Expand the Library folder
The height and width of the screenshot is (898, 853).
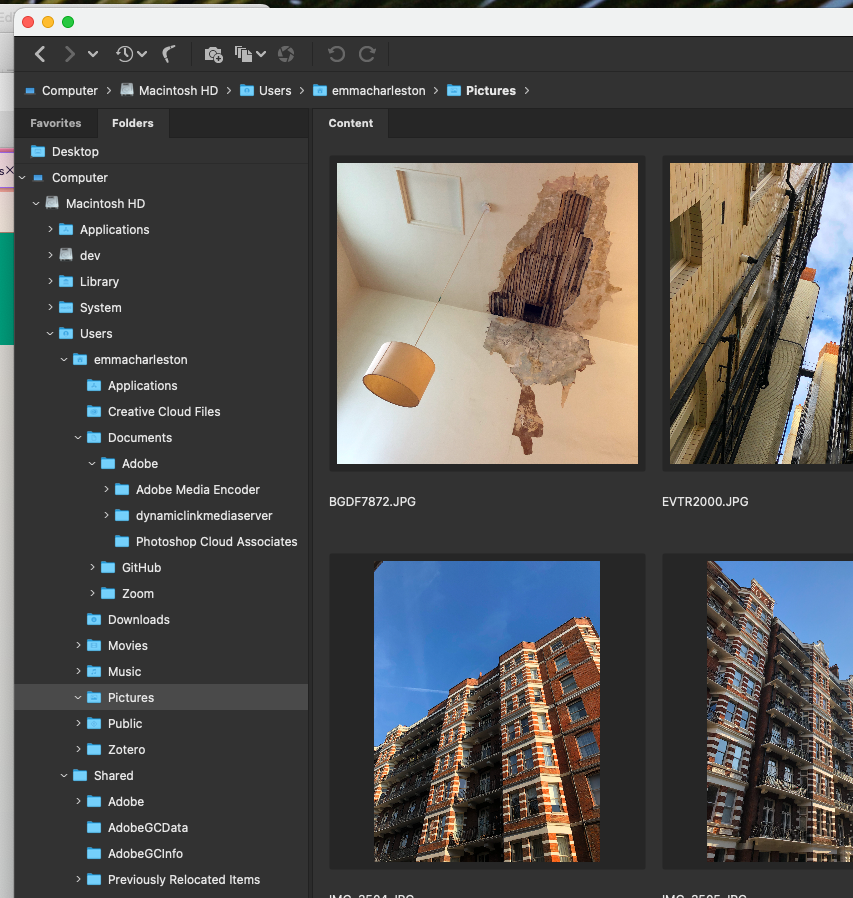[50, 281]
